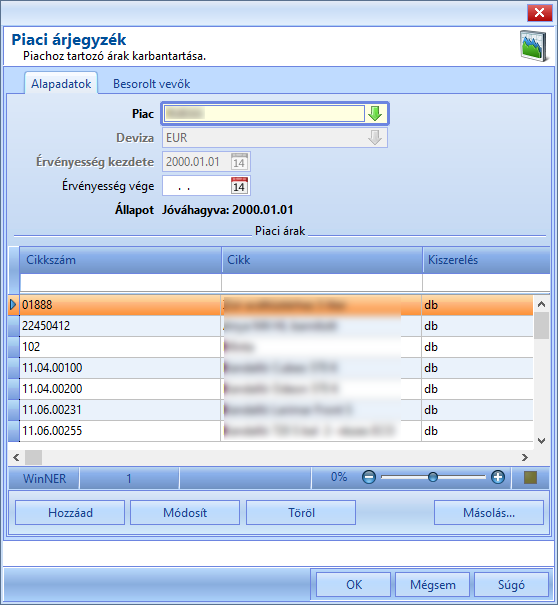
Task: Click the table scroll down arrow
Action: point(541,441)
